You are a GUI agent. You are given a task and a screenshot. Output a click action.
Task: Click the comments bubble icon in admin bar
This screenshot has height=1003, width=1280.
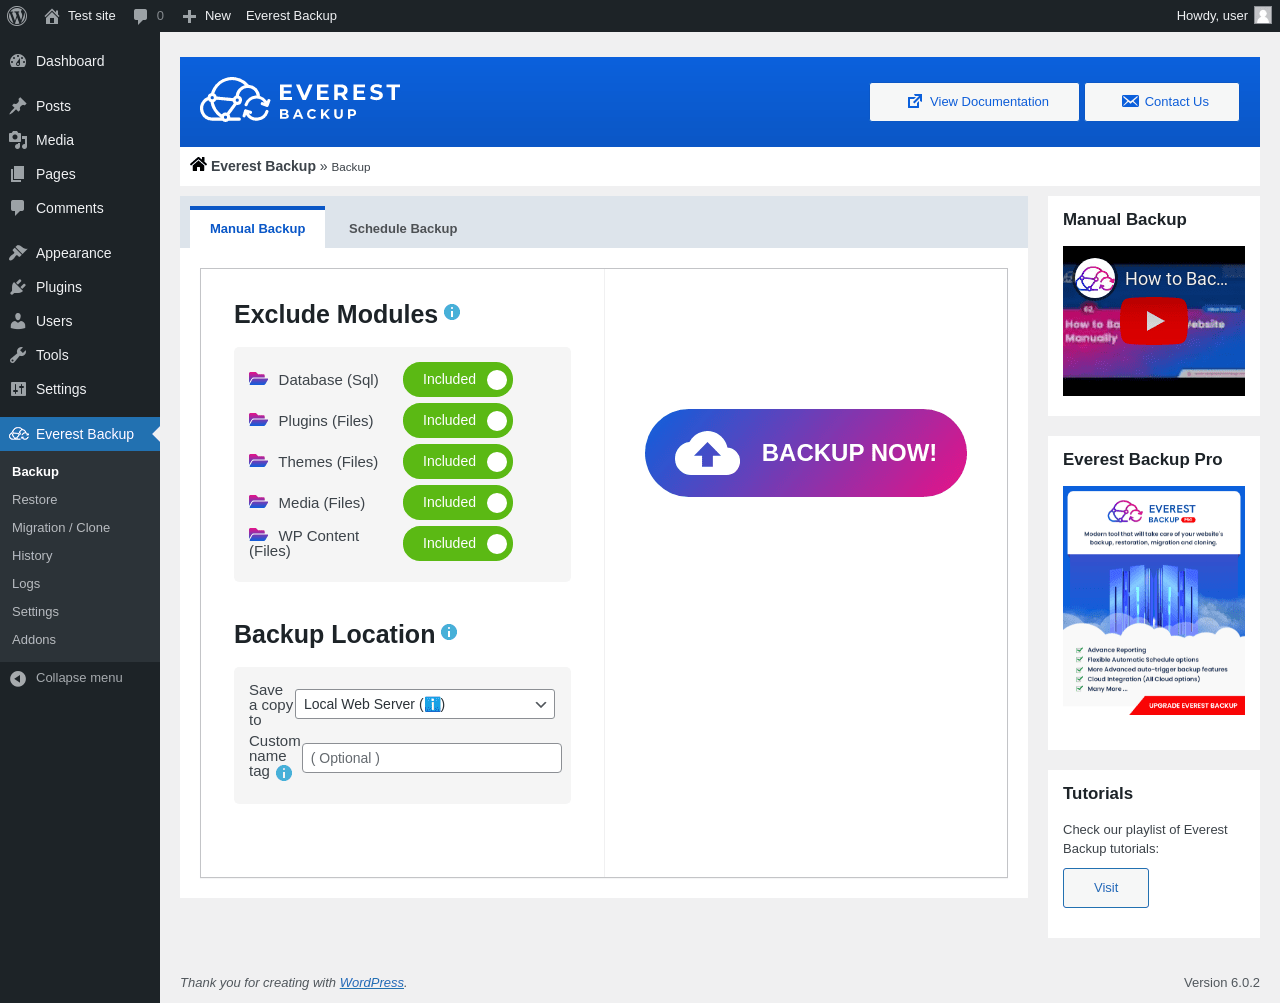141,16
